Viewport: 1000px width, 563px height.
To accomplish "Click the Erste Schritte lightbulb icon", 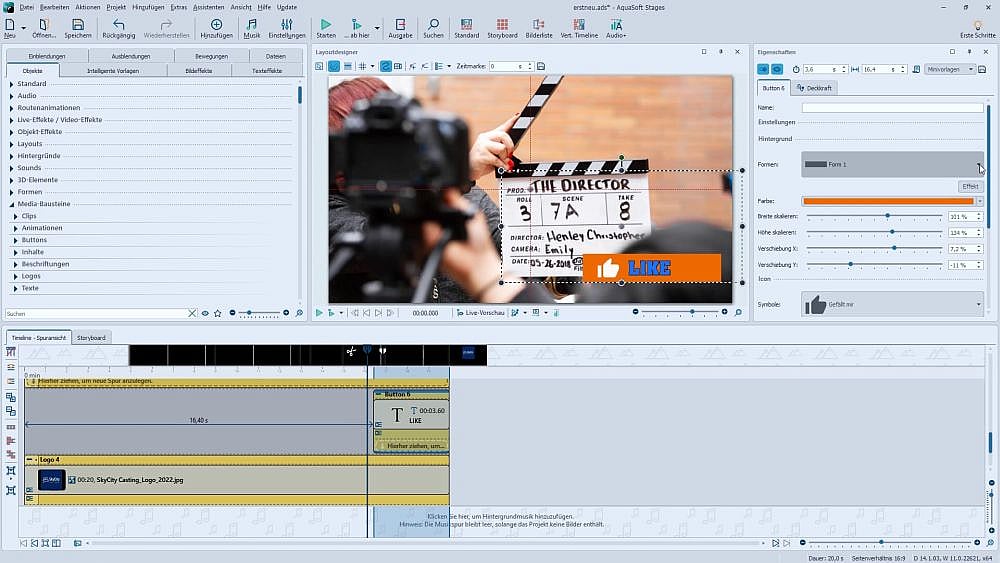I will point(977,24).
